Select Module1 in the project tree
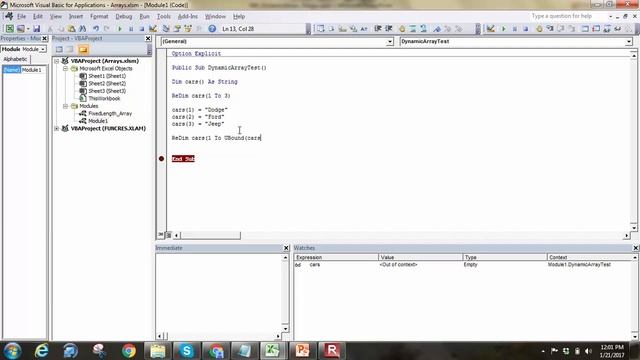640x360 pixels. coord(98,121)
